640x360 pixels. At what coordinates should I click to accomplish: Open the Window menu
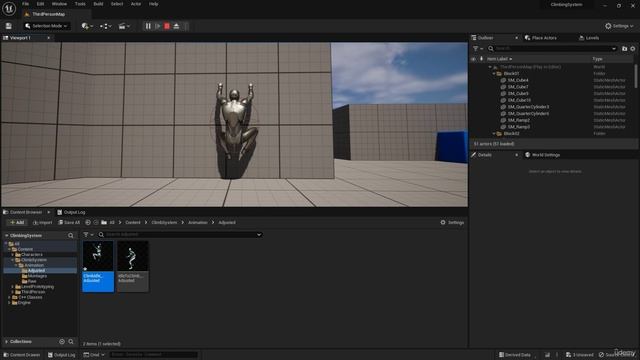(59, 4)
